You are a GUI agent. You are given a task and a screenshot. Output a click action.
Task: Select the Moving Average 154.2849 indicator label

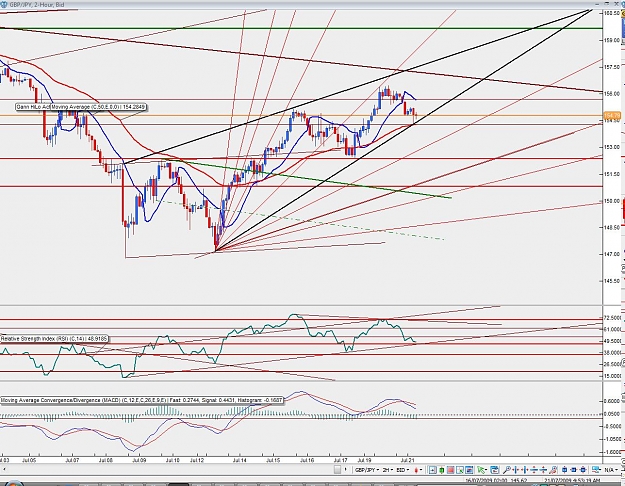[98, 107]
